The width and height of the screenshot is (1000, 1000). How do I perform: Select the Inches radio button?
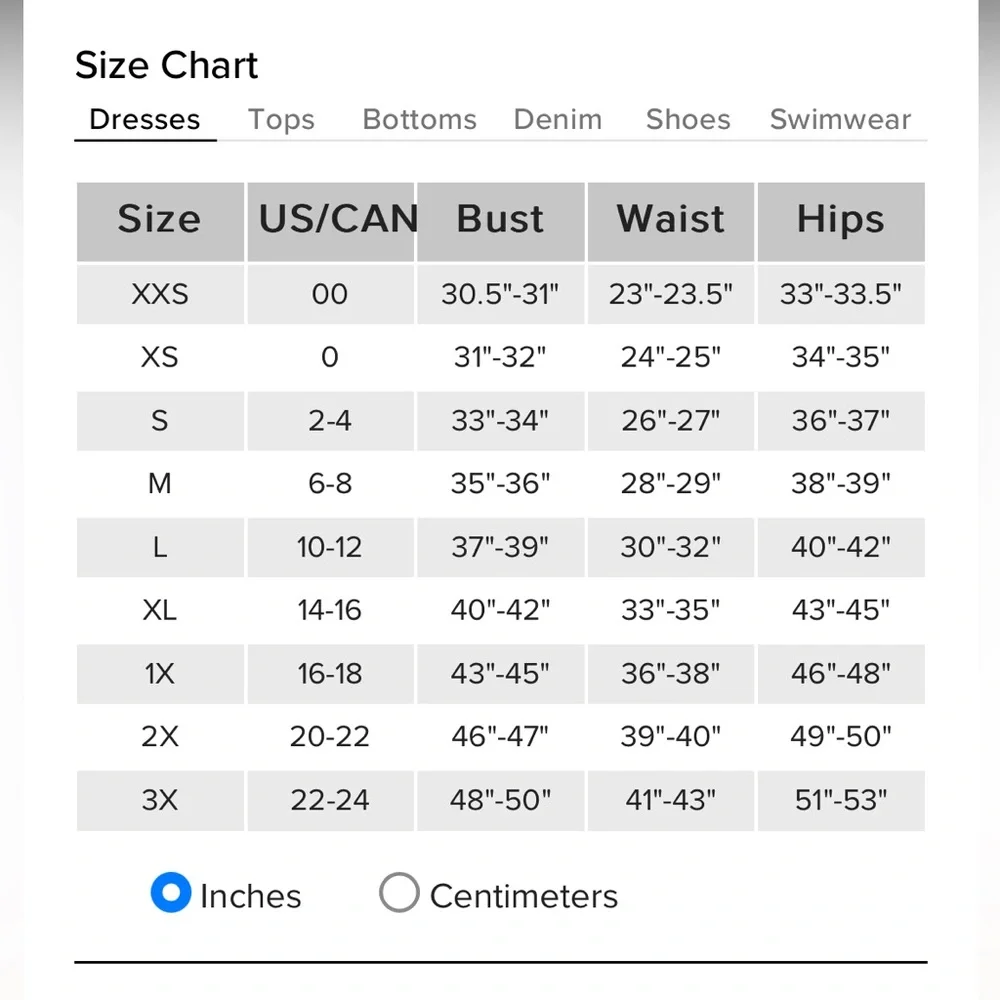pos(170,892)
